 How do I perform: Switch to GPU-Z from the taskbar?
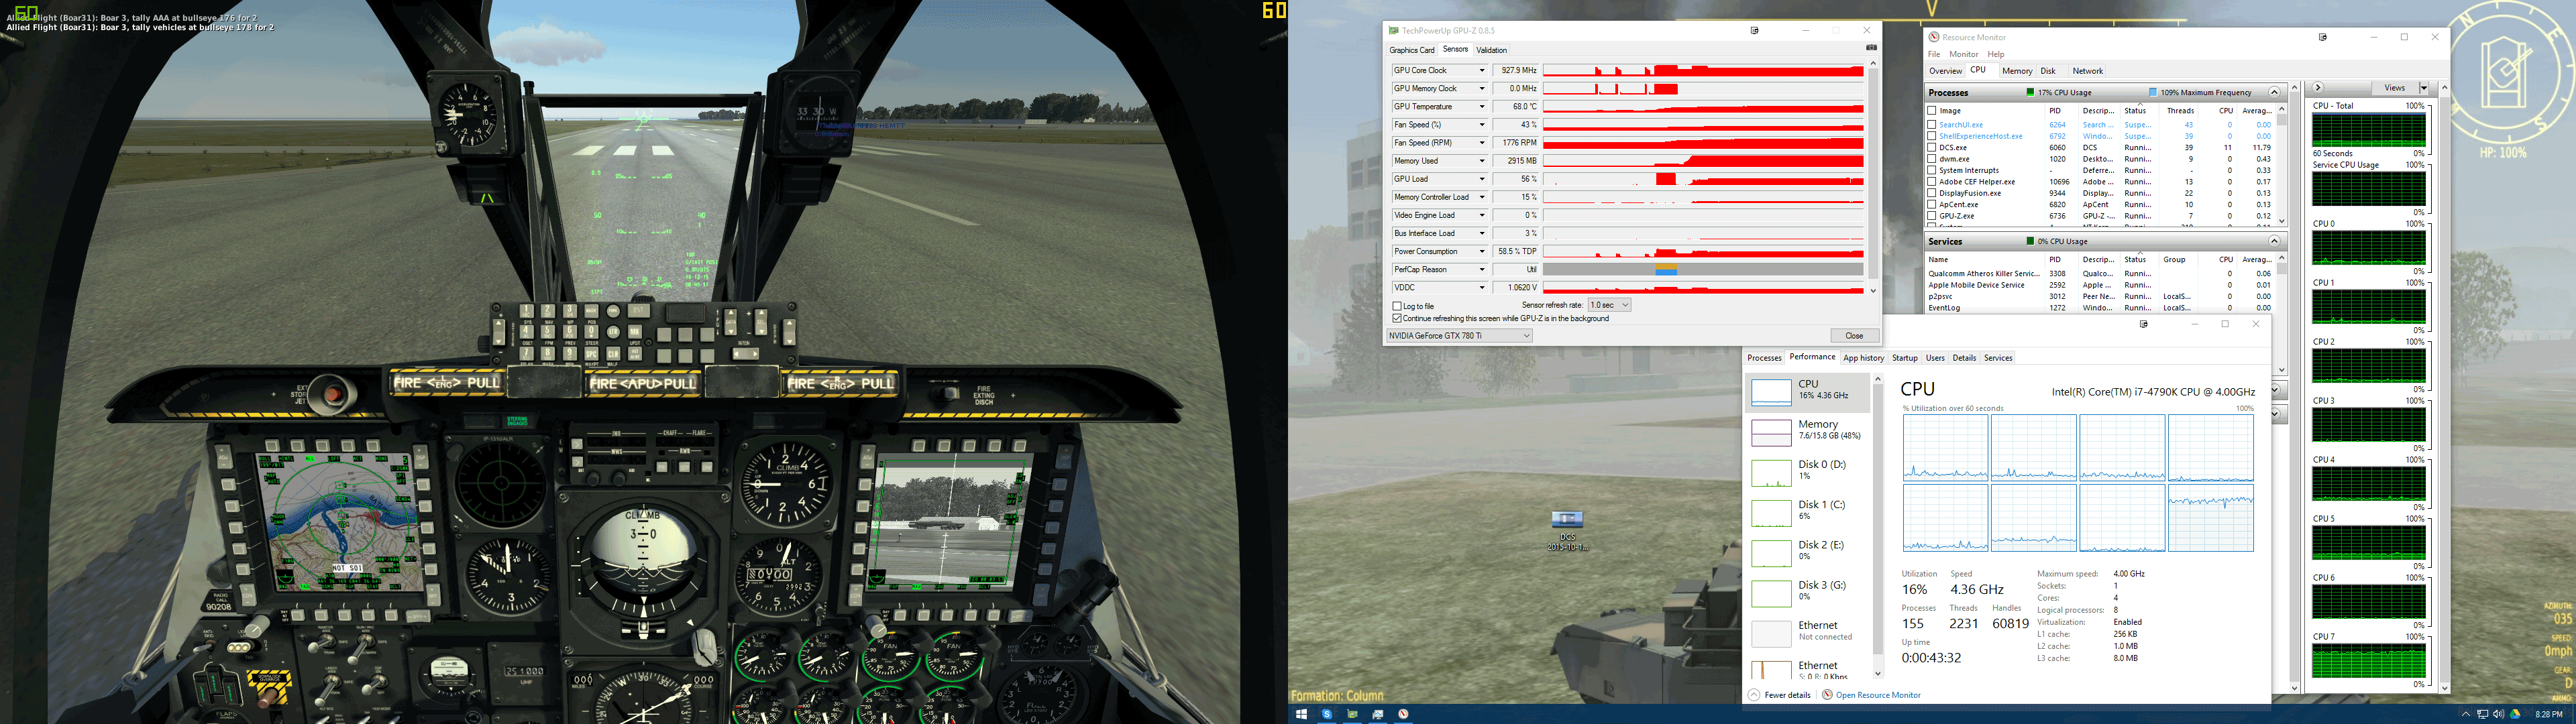[1352, 714]
